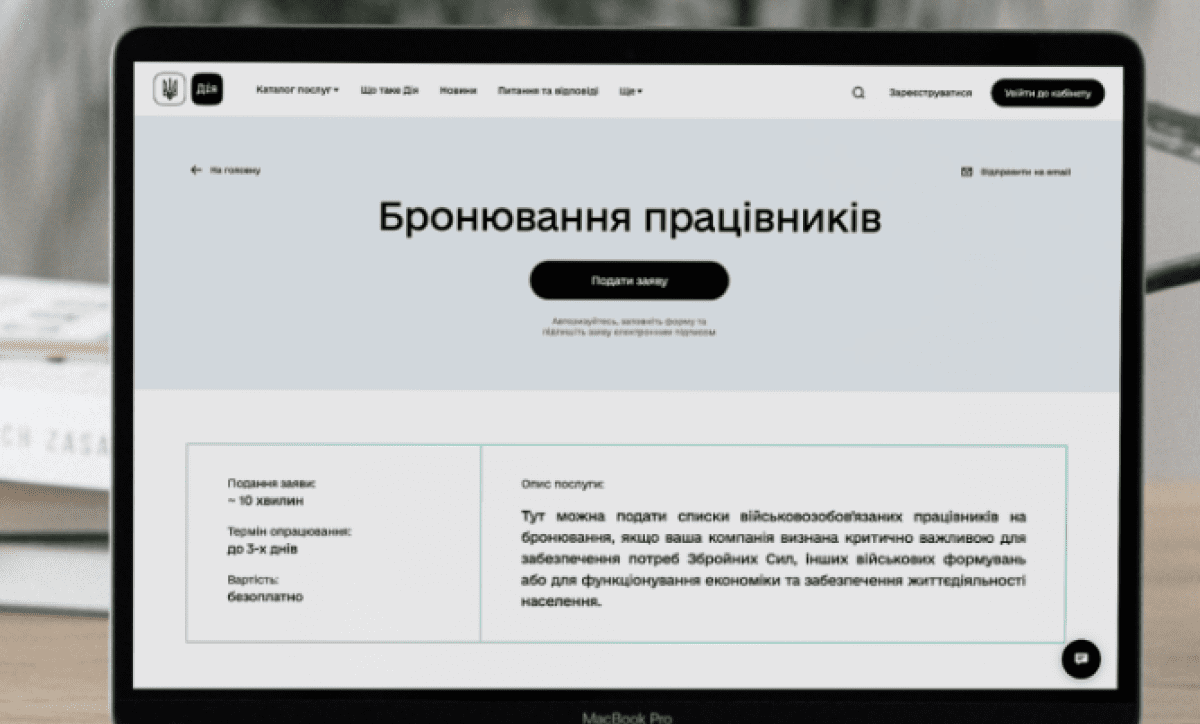Open the chat support bubble
1200x724 pixels.
click(1080, 658)
